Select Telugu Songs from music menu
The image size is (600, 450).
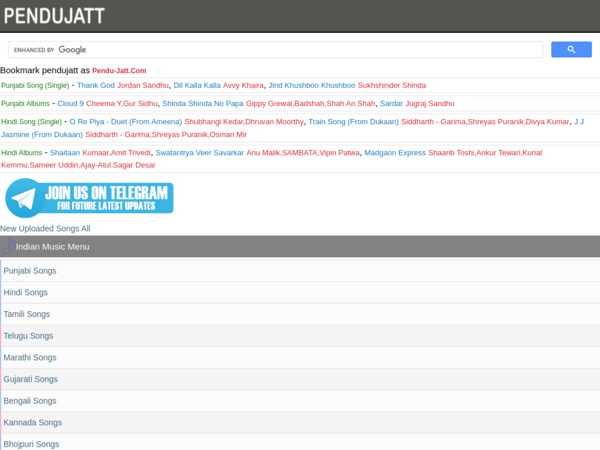(300, 336)
